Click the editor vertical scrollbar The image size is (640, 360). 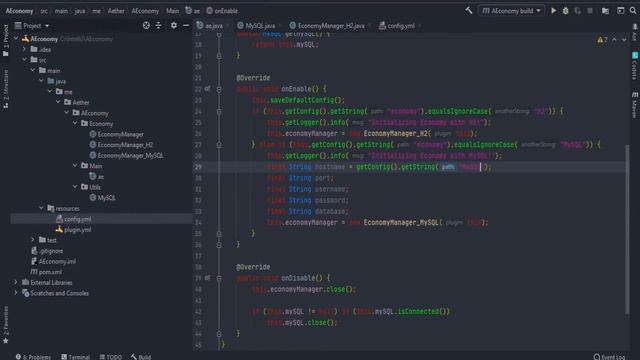point(627,229)
